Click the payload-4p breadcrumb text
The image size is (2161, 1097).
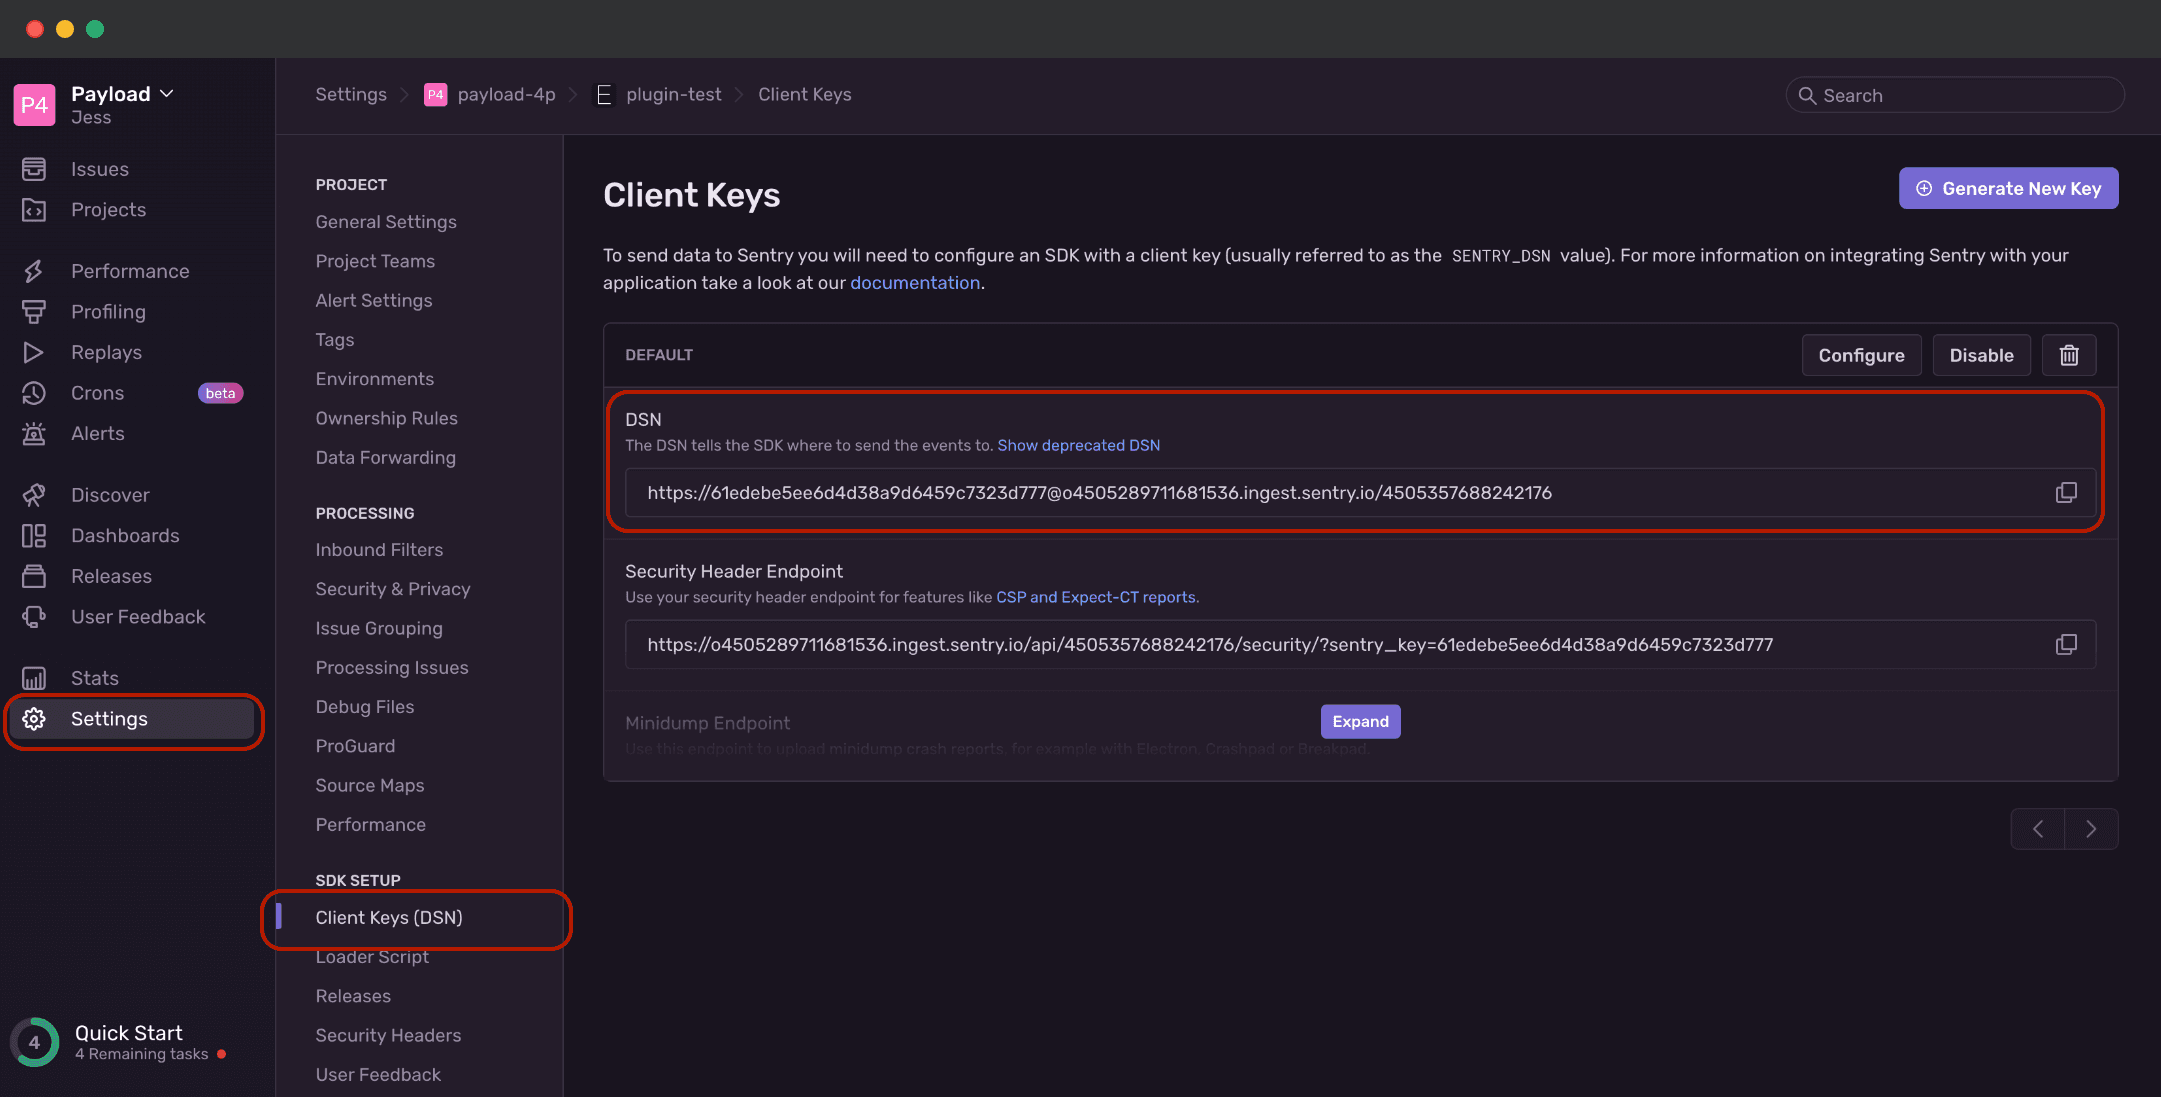(x=506, y=94)
